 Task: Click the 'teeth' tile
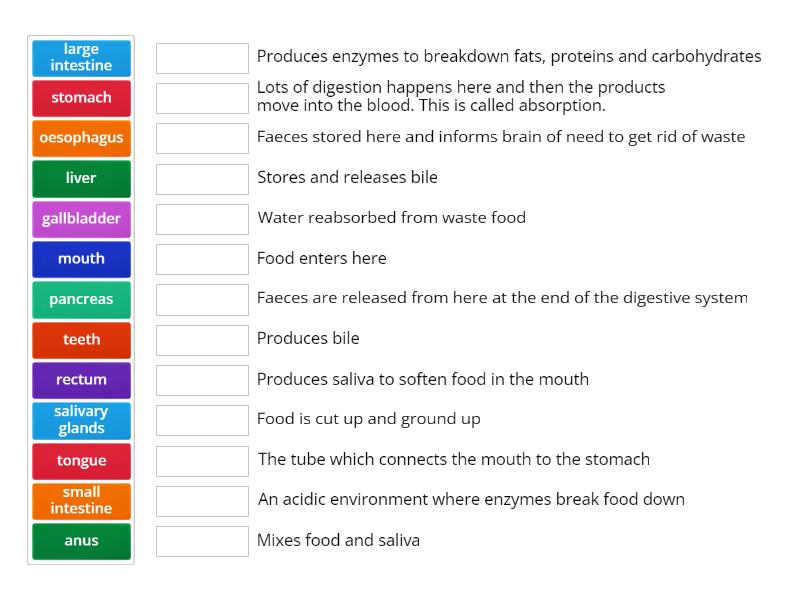coord(81,340)
